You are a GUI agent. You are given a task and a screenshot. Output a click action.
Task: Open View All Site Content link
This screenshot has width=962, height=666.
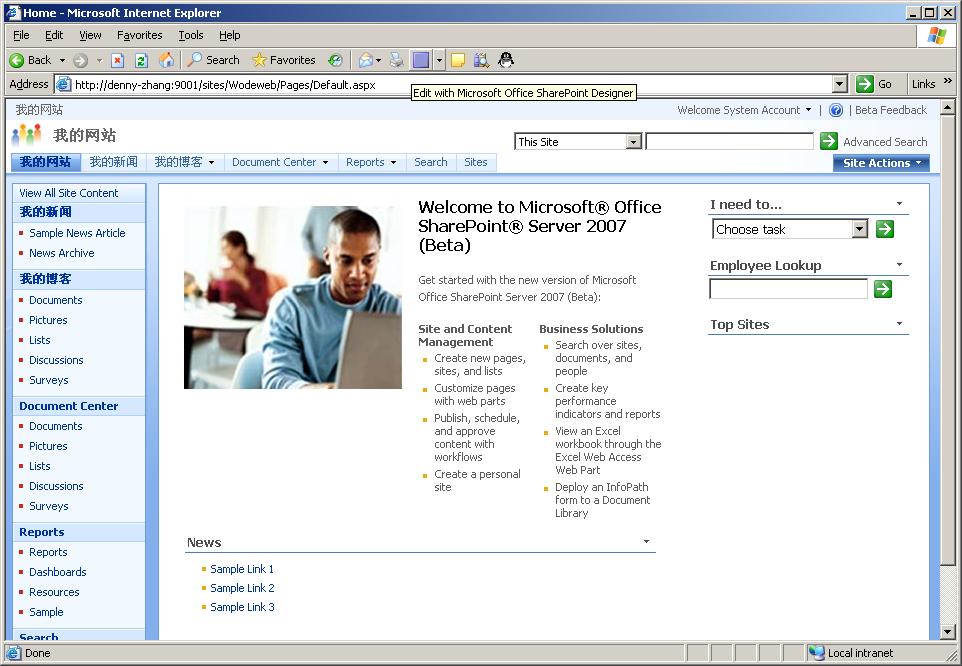69,193
